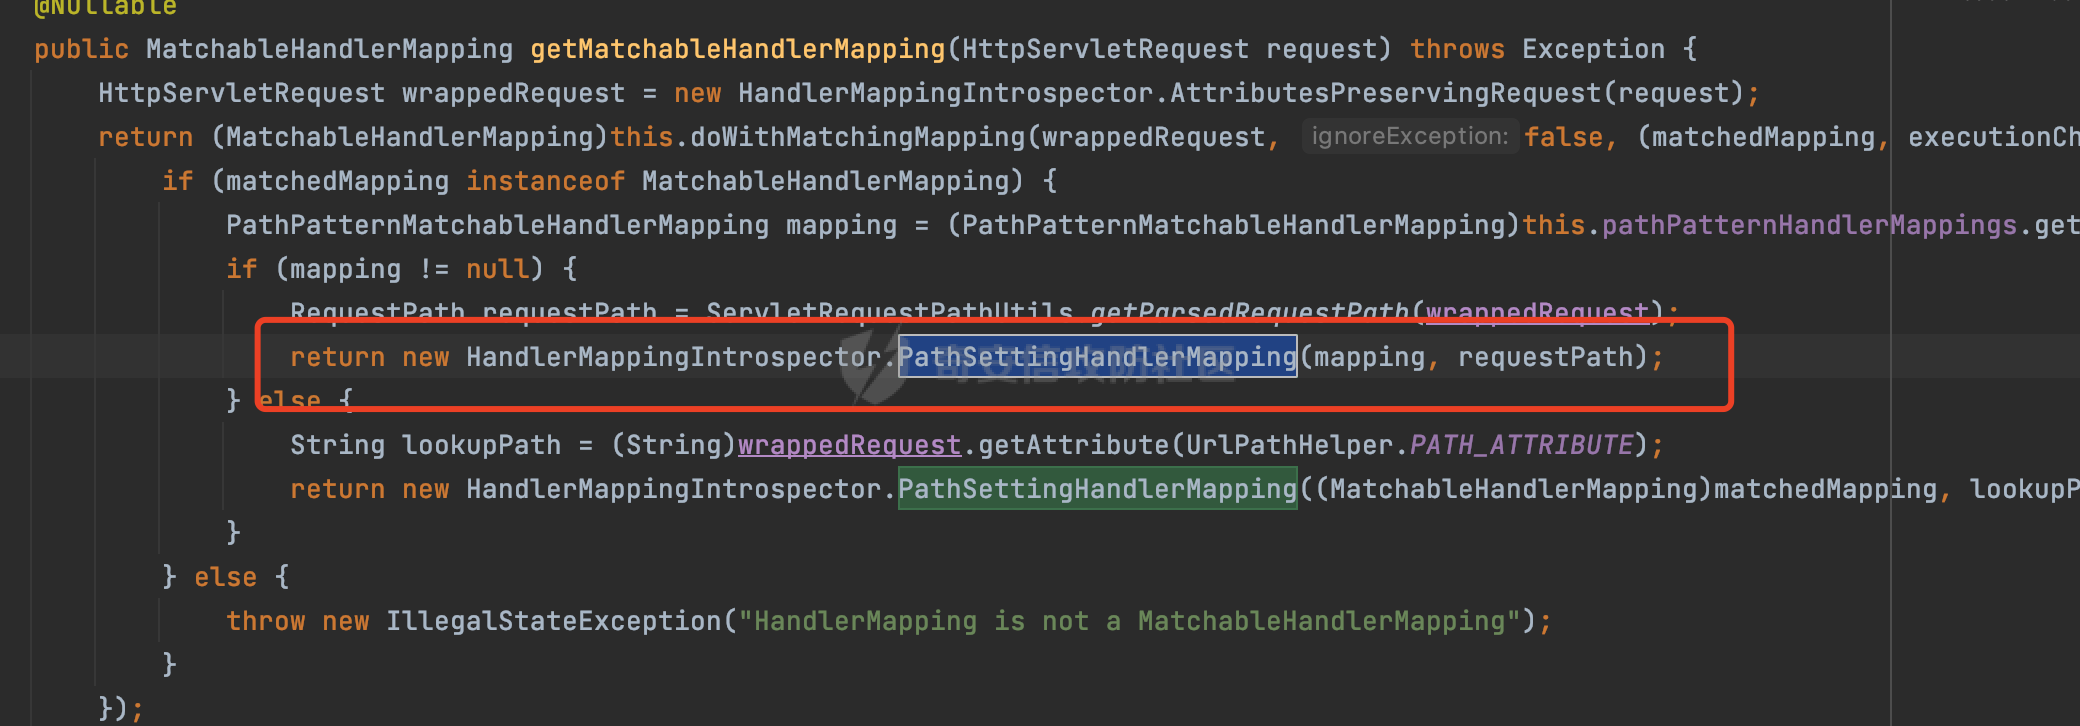Click AttributesPreservingRequest constructor name

pyautogui.click(x=1385, y=93)
